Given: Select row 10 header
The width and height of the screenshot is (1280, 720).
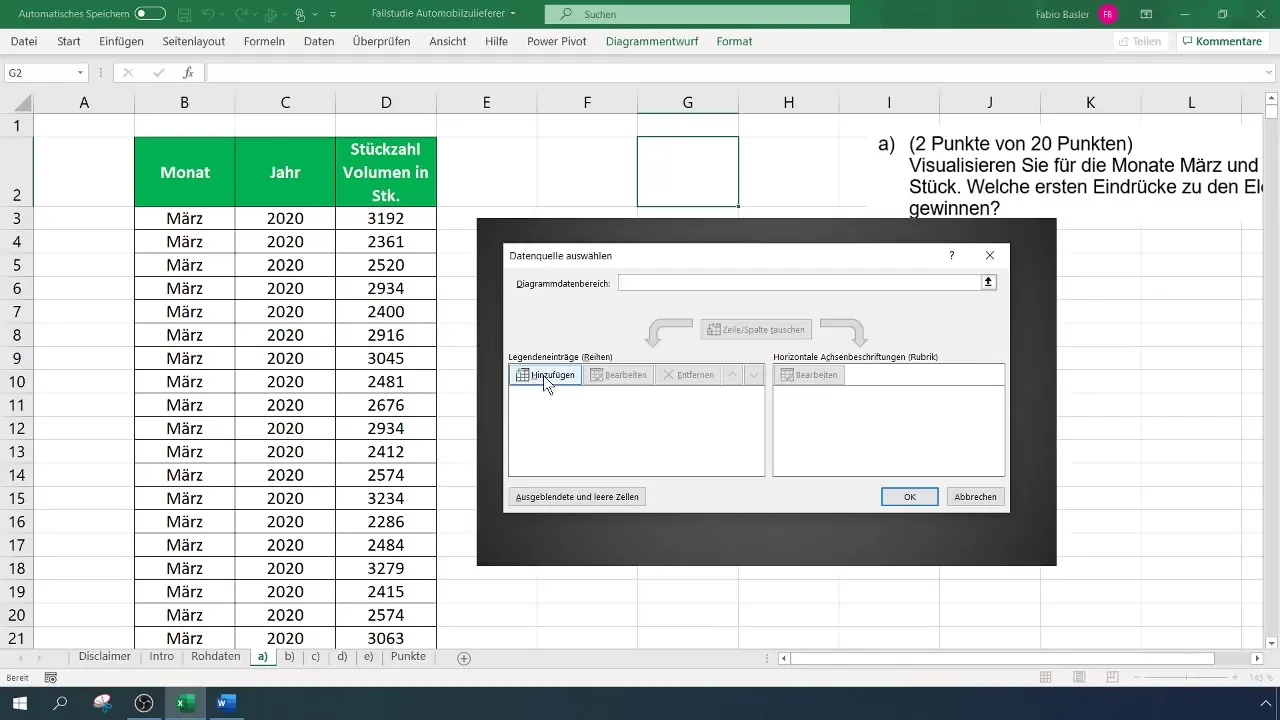Looking at the screenshot, I should click(16, 382).
